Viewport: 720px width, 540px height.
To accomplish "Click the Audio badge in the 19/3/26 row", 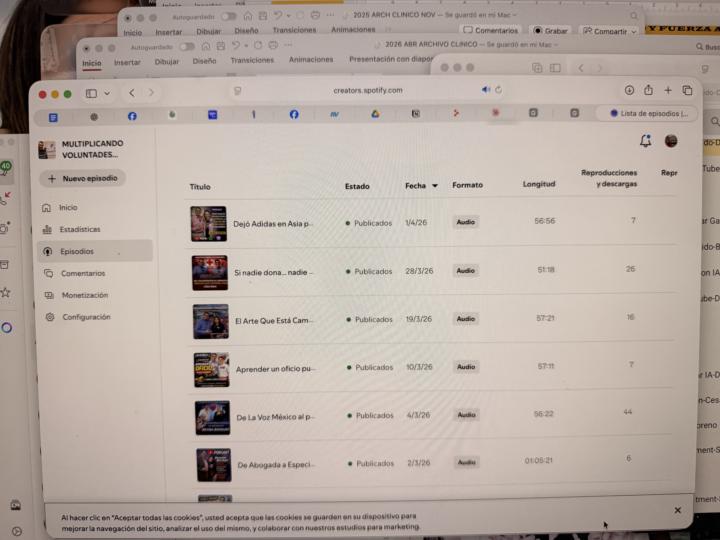I will coord(466,319).
